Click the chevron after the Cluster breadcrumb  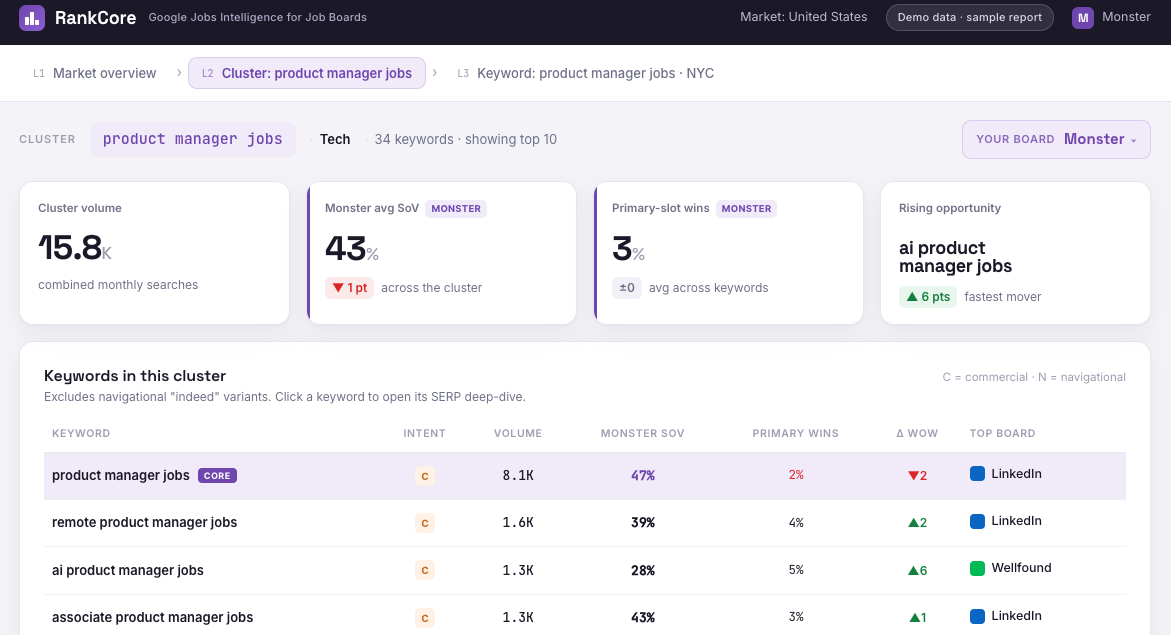[435, 72]
